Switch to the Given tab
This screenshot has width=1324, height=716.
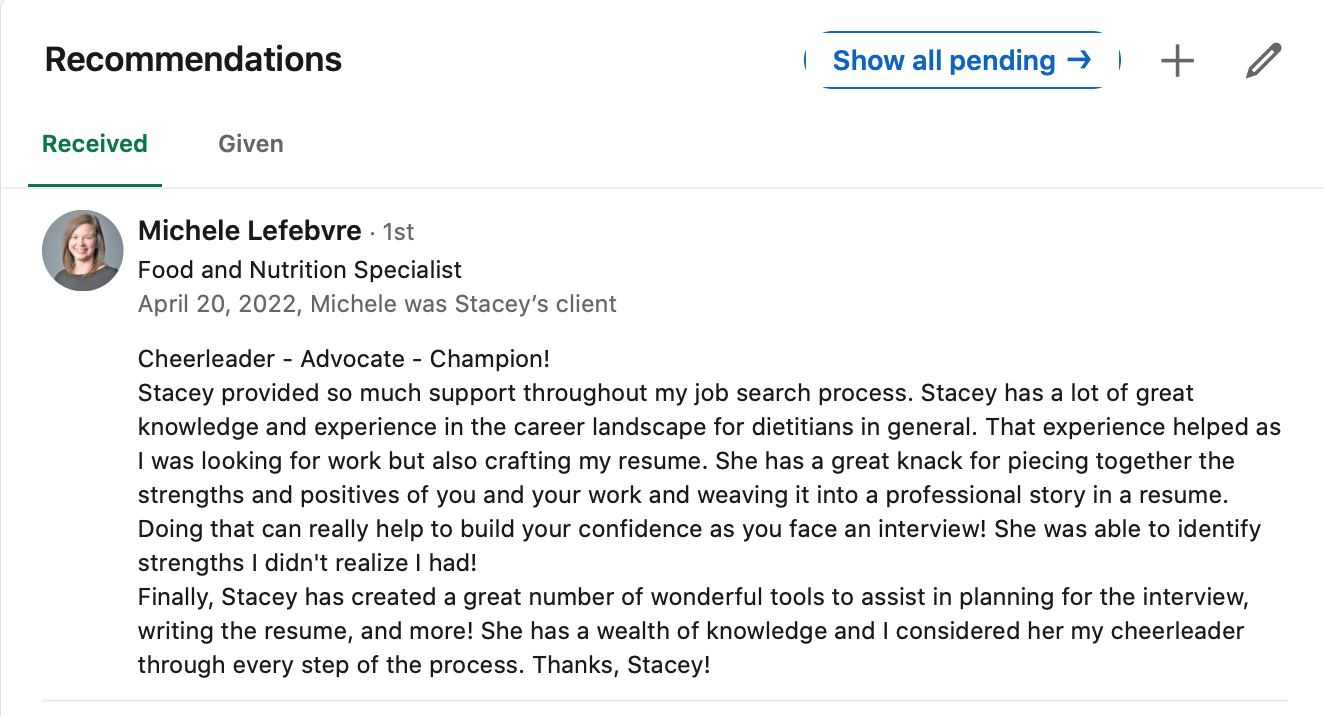[250, 143]
